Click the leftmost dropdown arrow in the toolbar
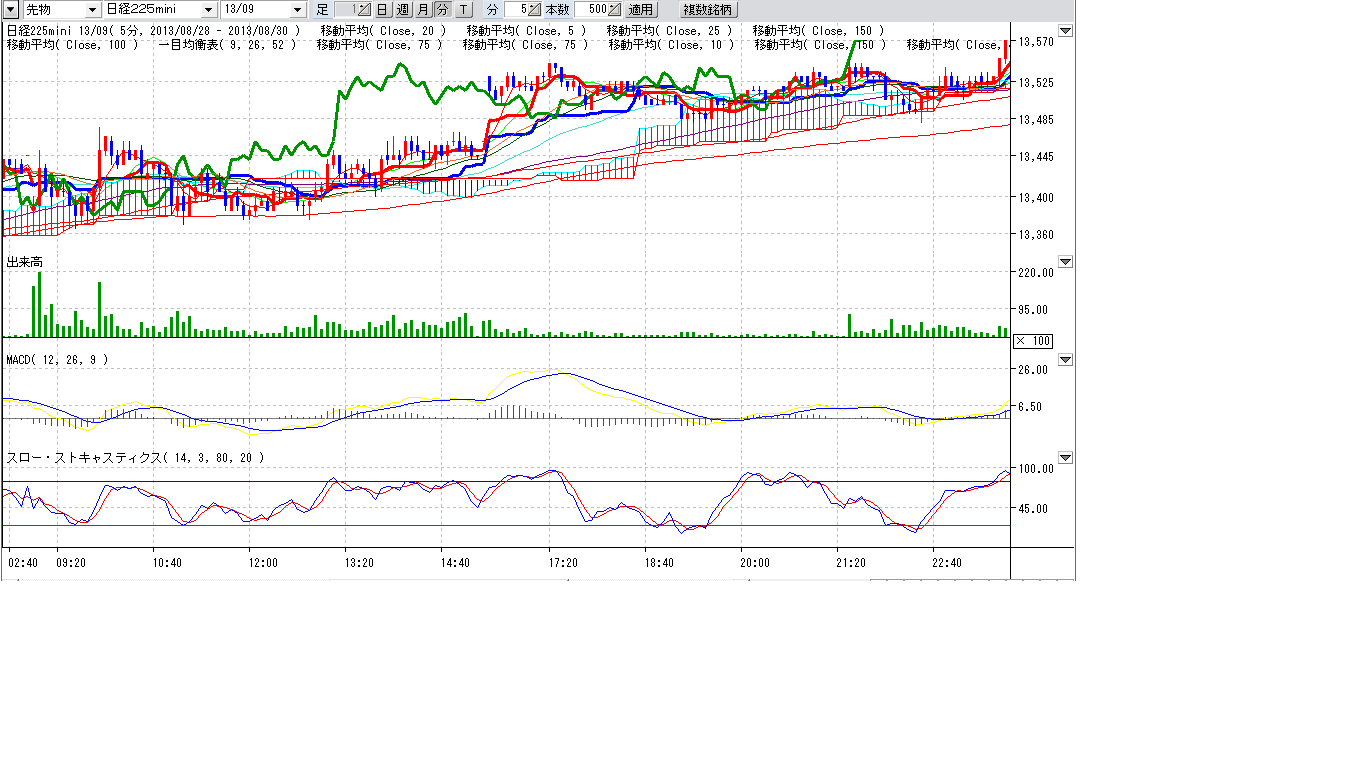The height and width of the screenshot is (768, 1366). pyautogui.click(x=9, y=9)
